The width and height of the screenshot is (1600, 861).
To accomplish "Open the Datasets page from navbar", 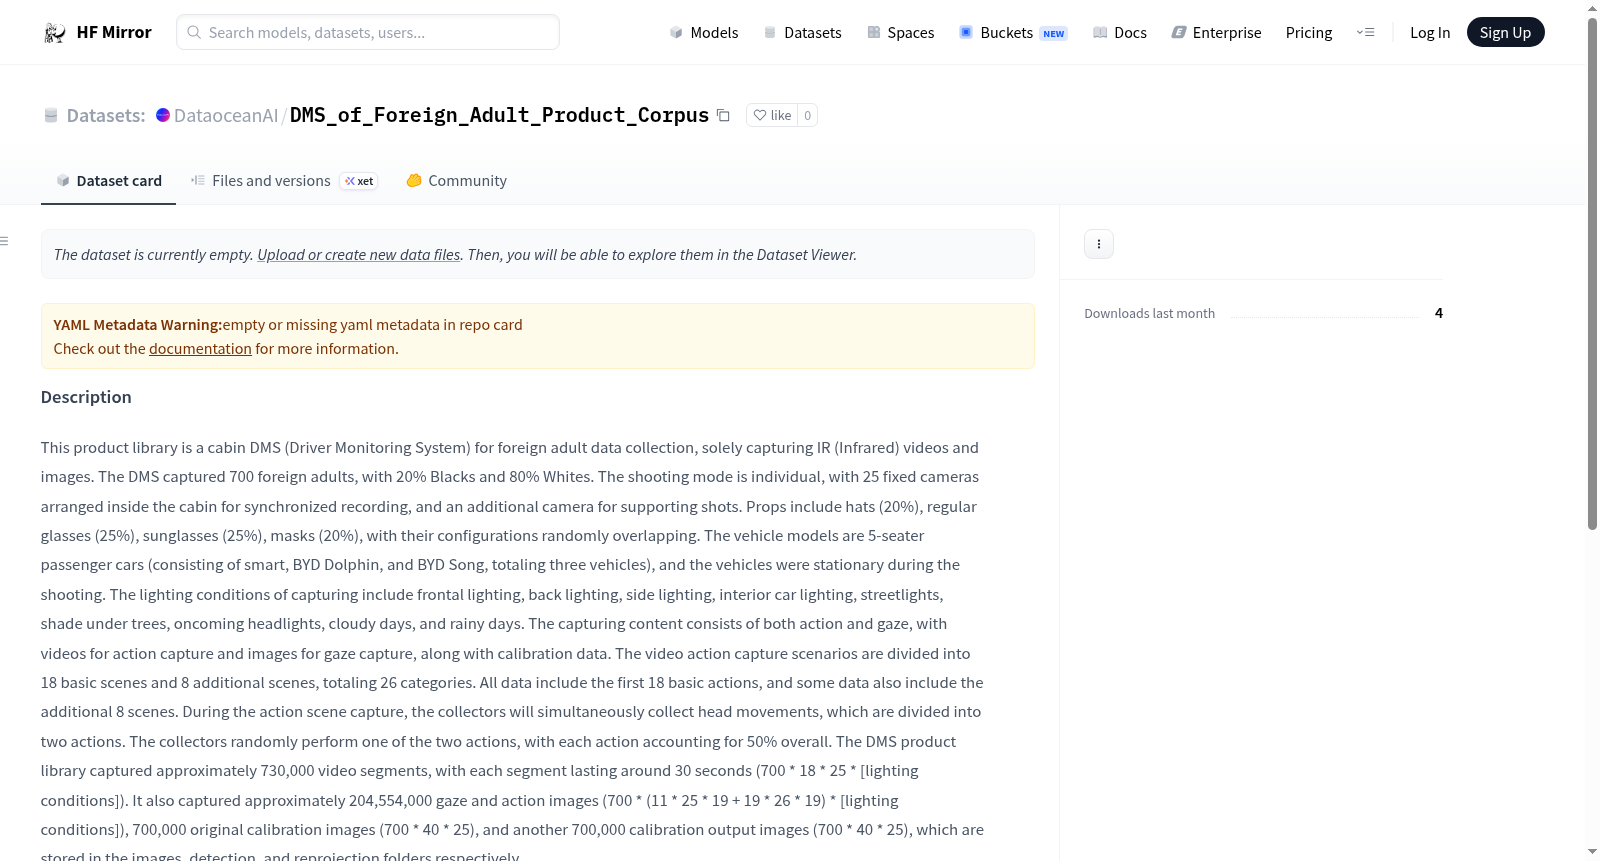I will (x=803, y=33).
